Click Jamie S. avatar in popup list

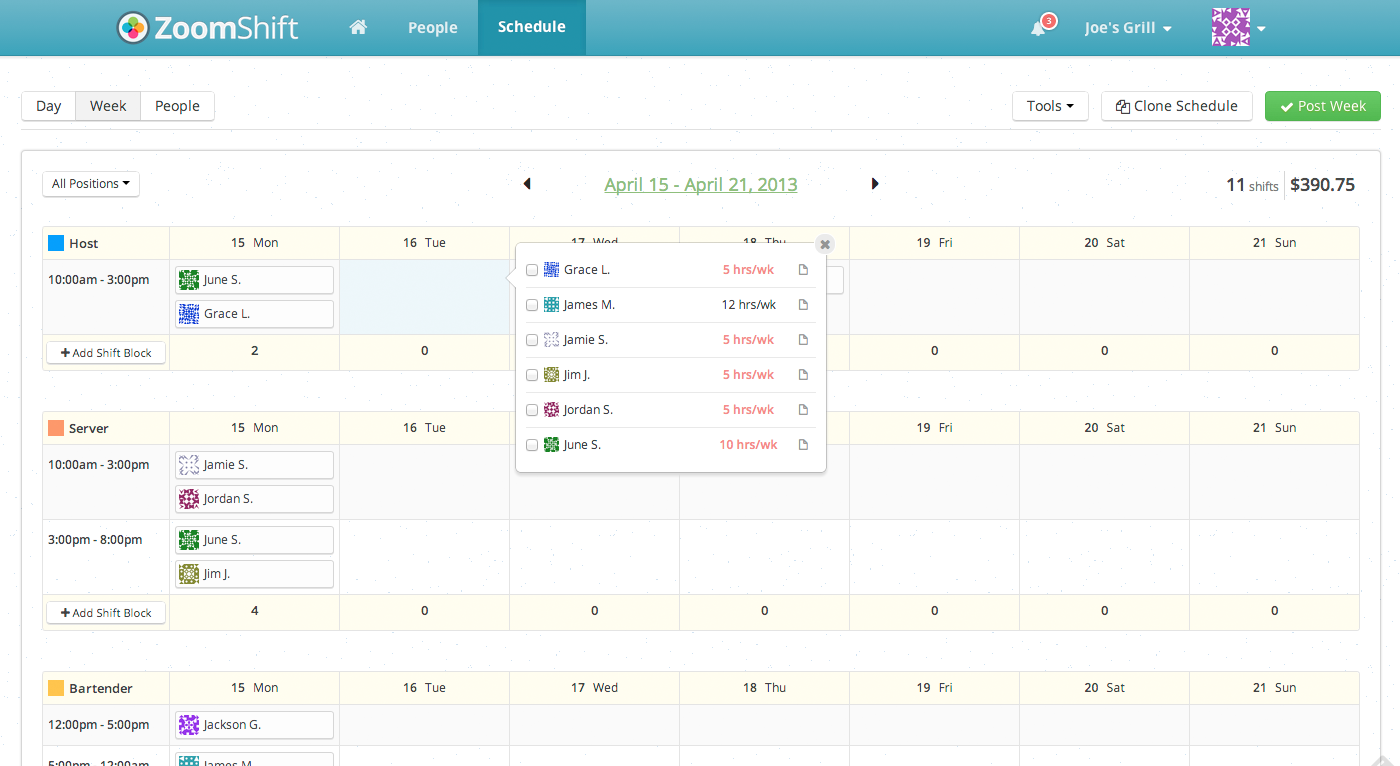(x=551, y=340)
